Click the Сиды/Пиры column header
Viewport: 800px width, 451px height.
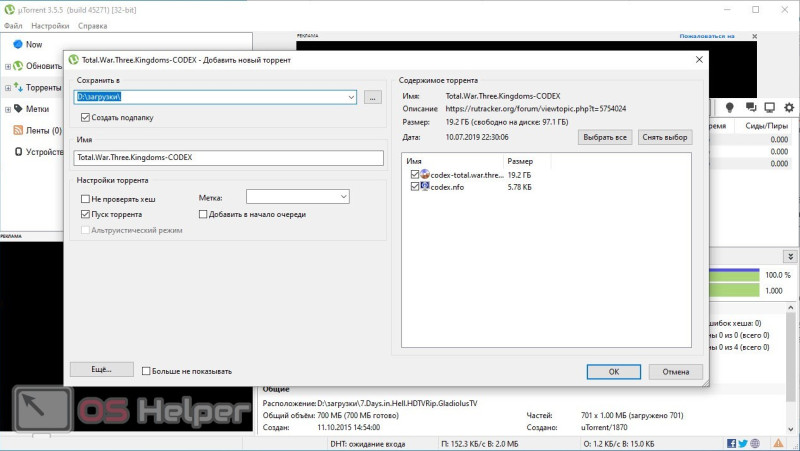tap(766, 126)
